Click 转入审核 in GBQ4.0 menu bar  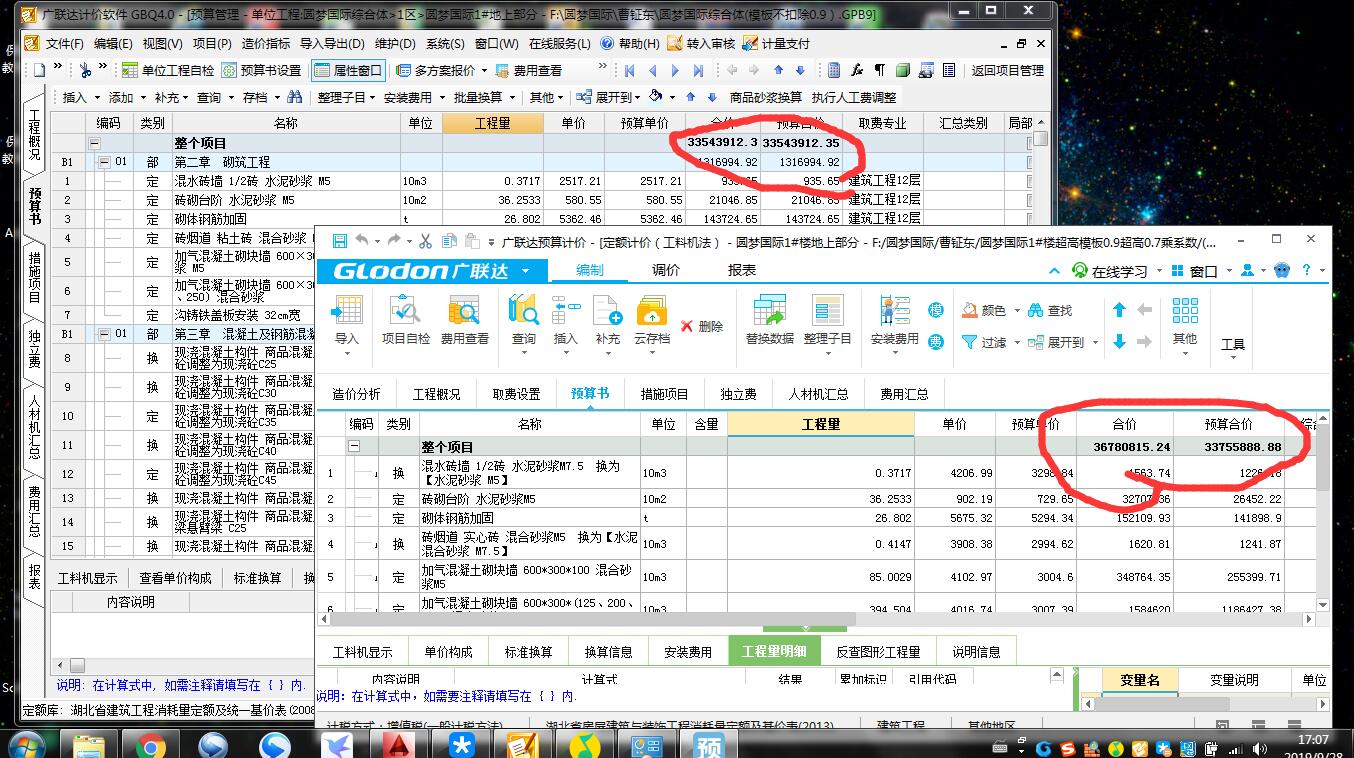(x=702, y=44)
